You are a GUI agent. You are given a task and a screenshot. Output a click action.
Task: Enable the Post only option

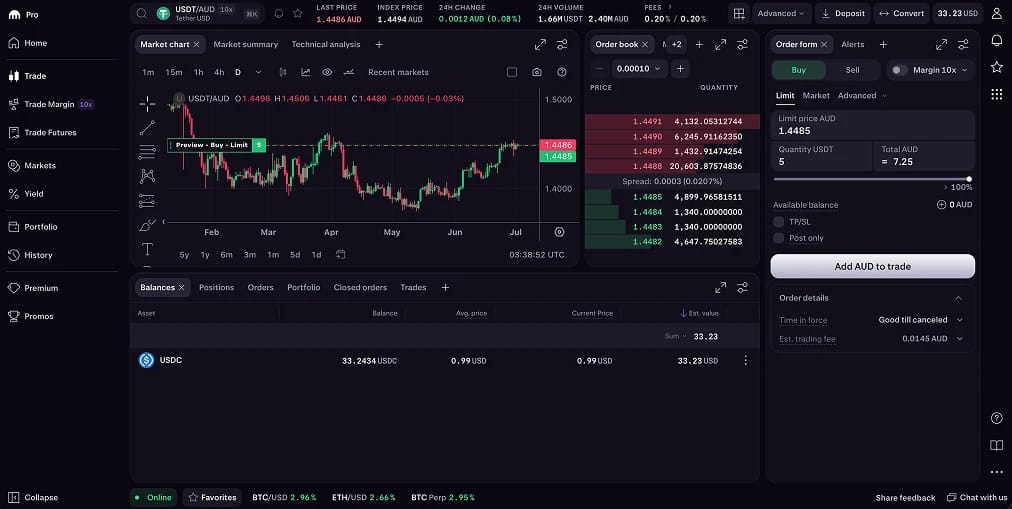tap(778, 238)
